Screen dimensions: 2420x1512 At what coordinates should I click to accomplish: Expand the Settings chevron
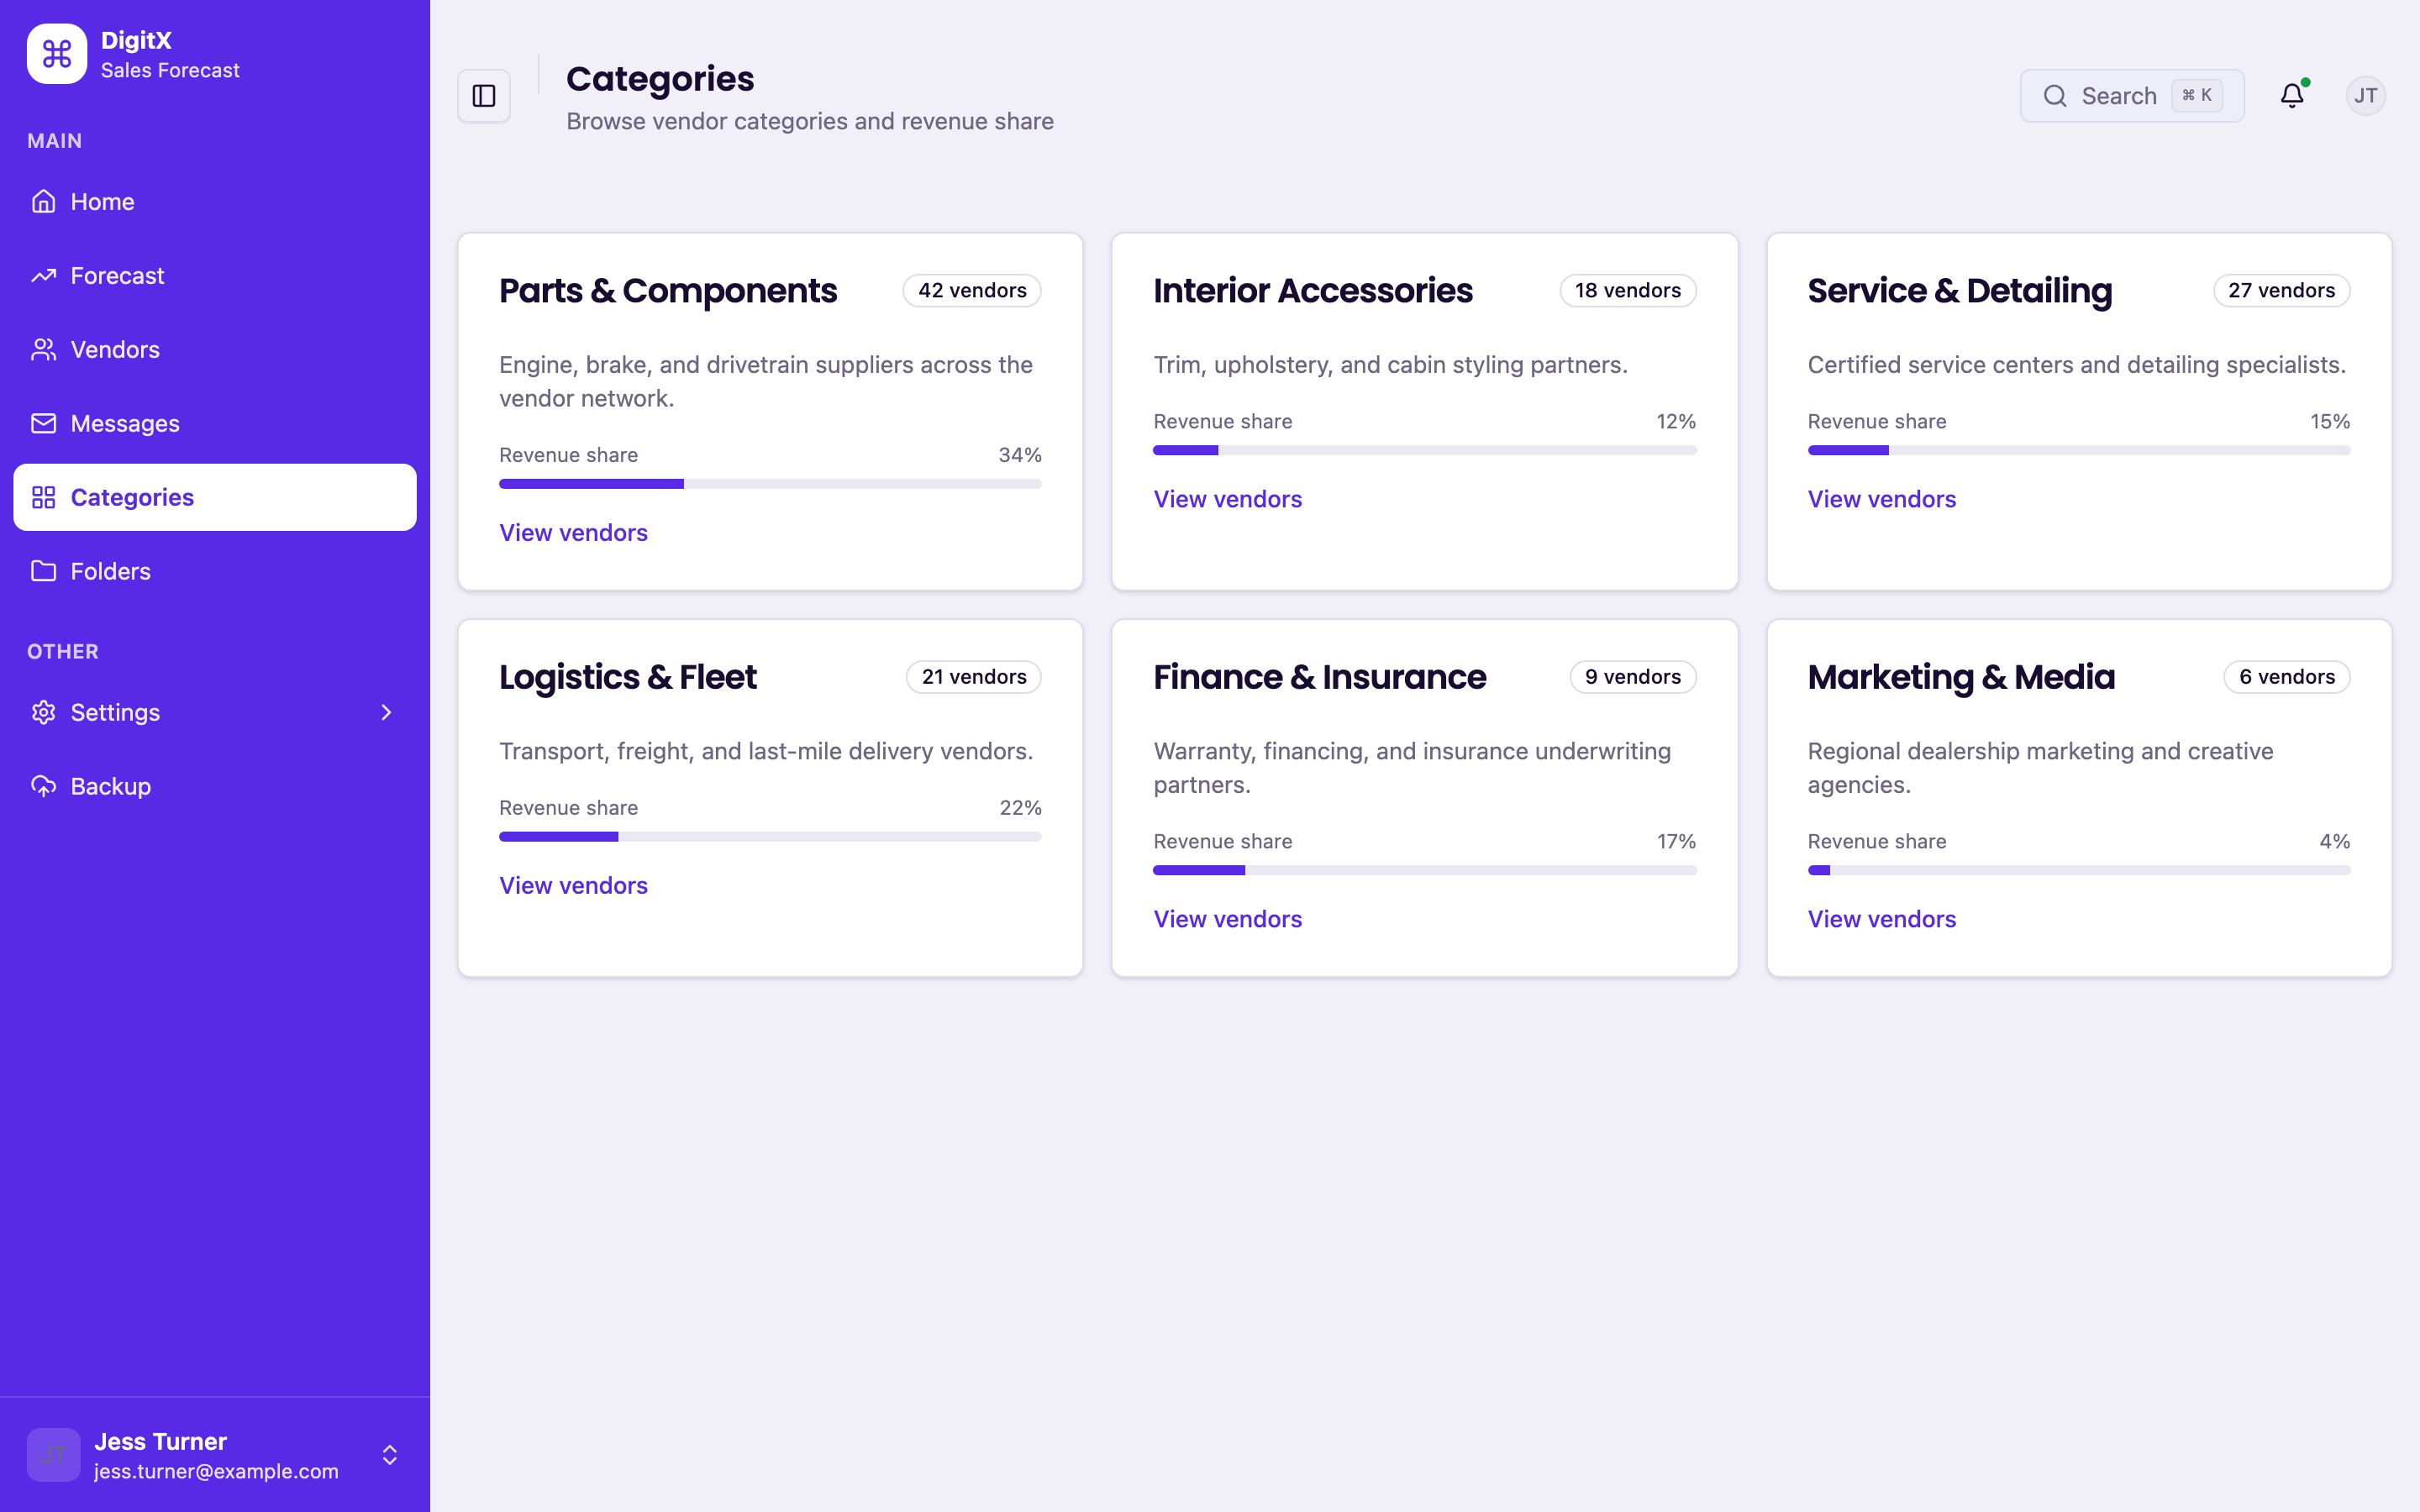click(x=387, y=712)
